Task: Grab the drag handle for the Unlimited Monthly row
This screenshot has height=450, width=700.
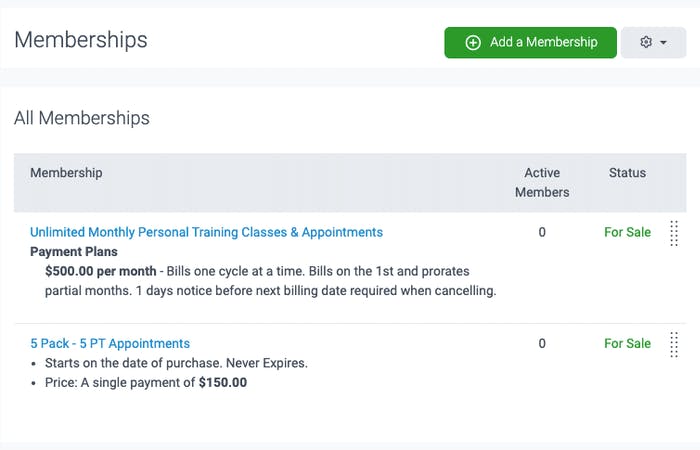Action: 674,233
